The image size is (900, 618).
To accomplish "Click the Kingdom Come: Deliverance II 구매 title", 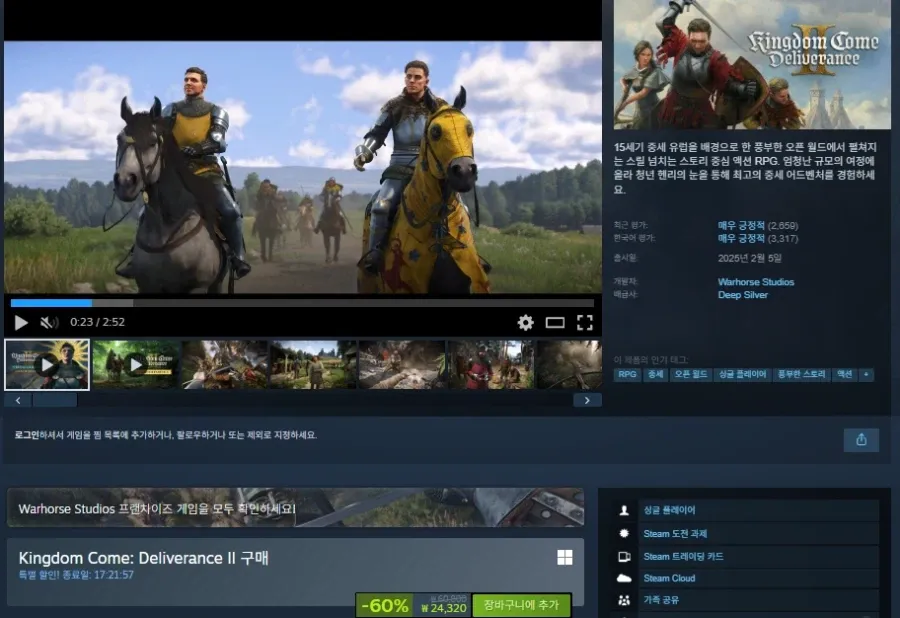I will tap(143, 558).
